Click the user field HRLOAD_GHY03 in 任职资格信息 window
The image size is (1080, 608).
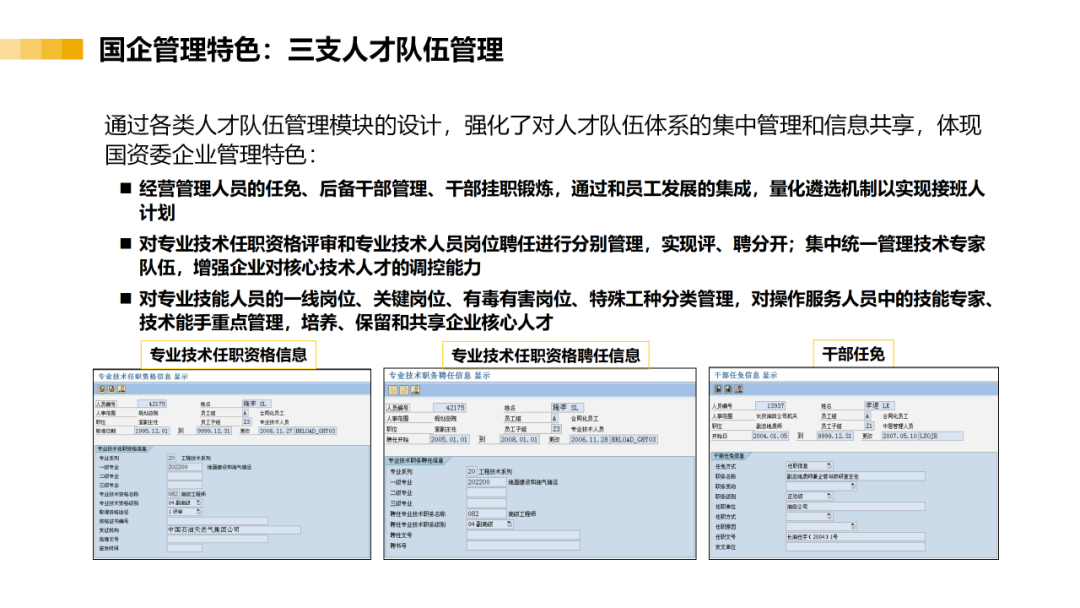[315, 431]
